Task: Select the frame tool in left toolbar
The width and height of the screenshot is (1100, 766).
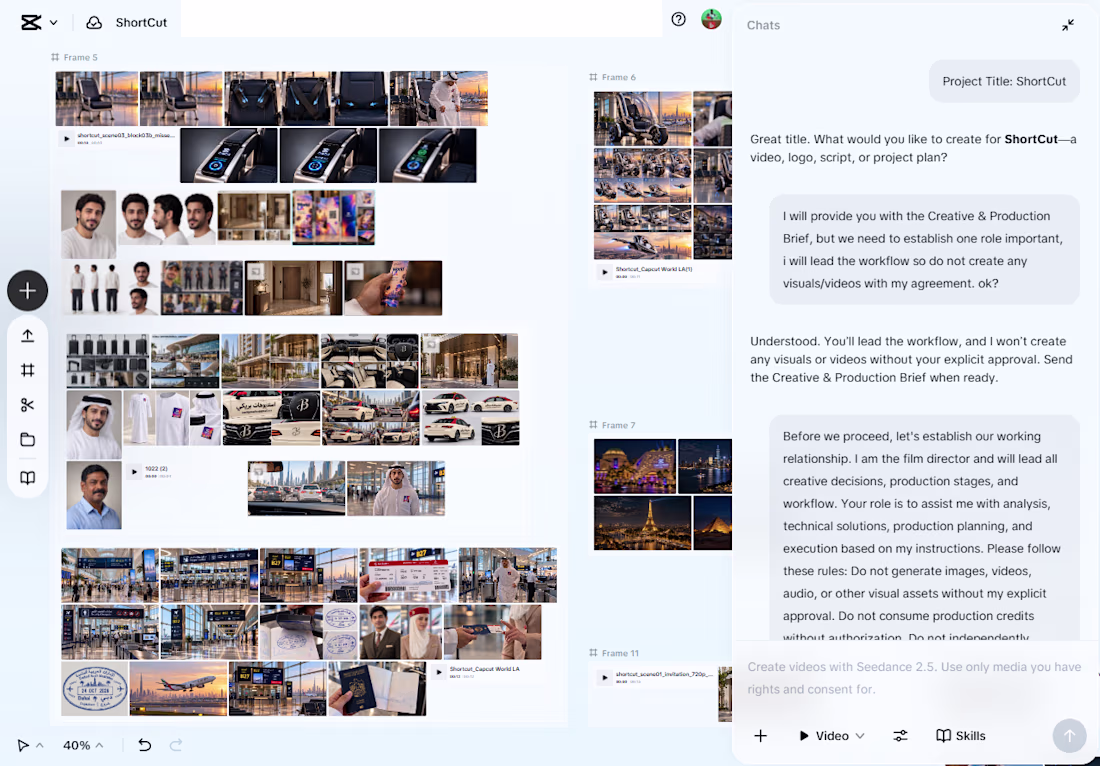Action: point(27,370)
